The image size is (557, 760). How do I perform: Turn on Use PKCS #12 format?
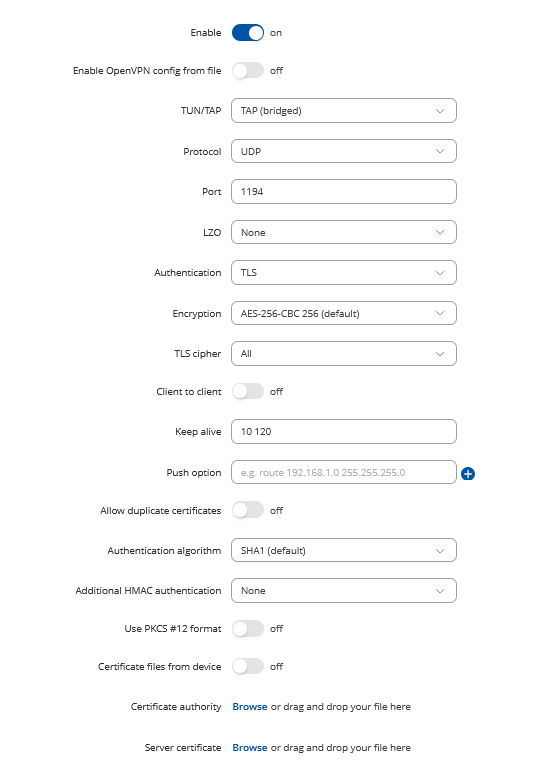[x=248, y=629]
